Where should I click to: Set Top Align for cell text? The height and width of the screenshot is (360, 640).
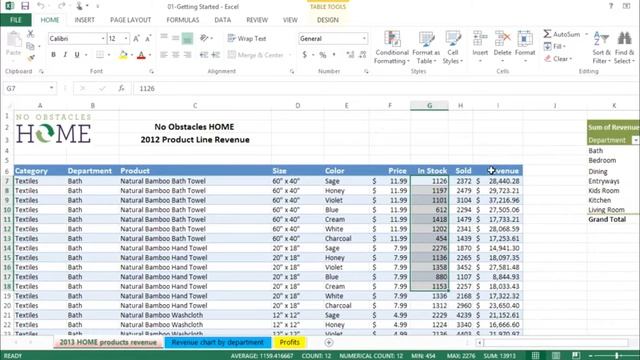pos(164,38)
